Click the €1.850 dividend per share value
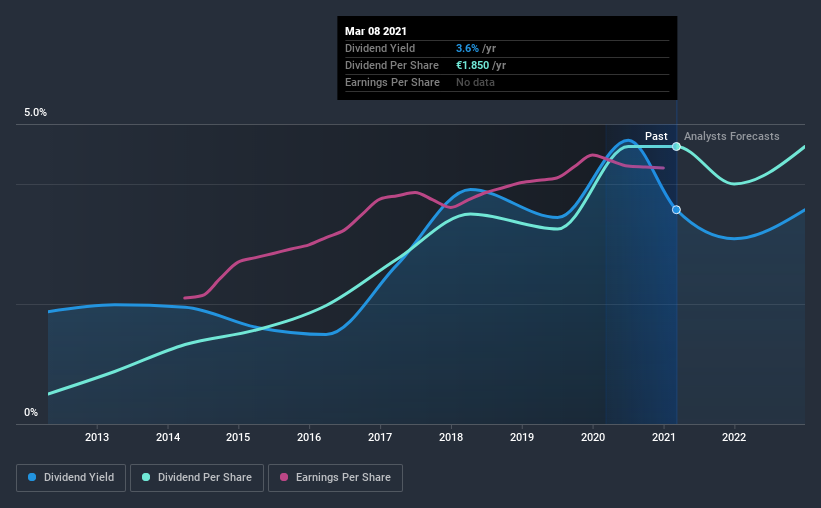The height and width of the screenshot is (508, 821). (472, 65)
